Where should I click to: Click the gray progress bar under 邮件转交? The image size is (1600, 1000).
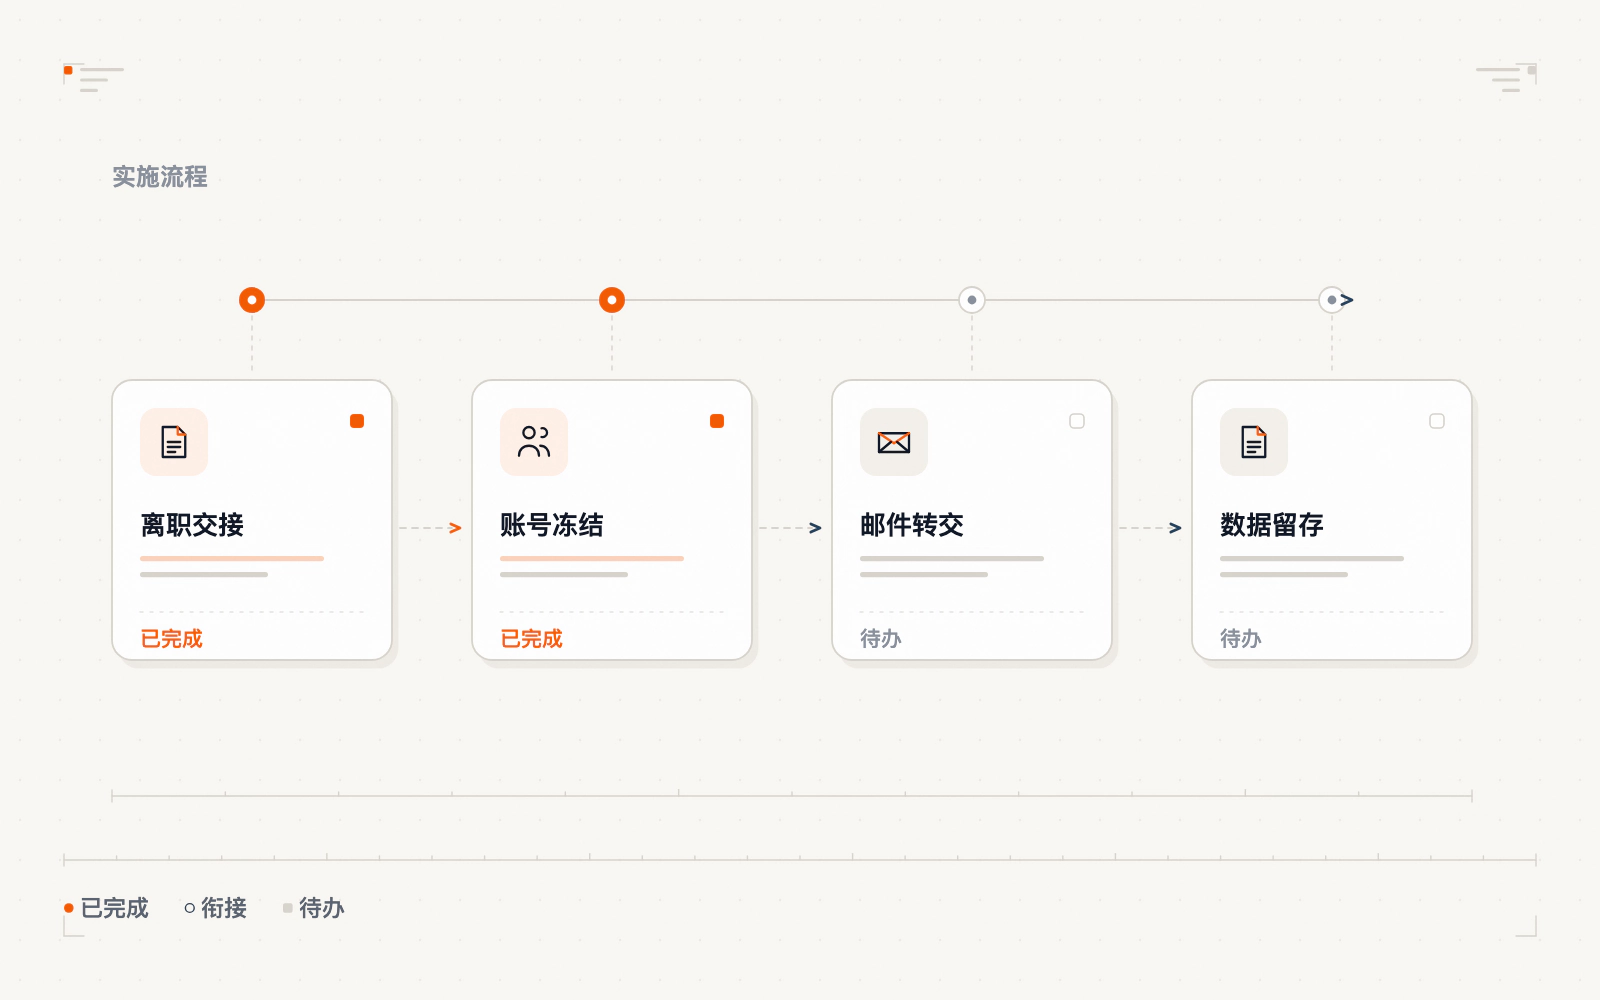(952, 558)
